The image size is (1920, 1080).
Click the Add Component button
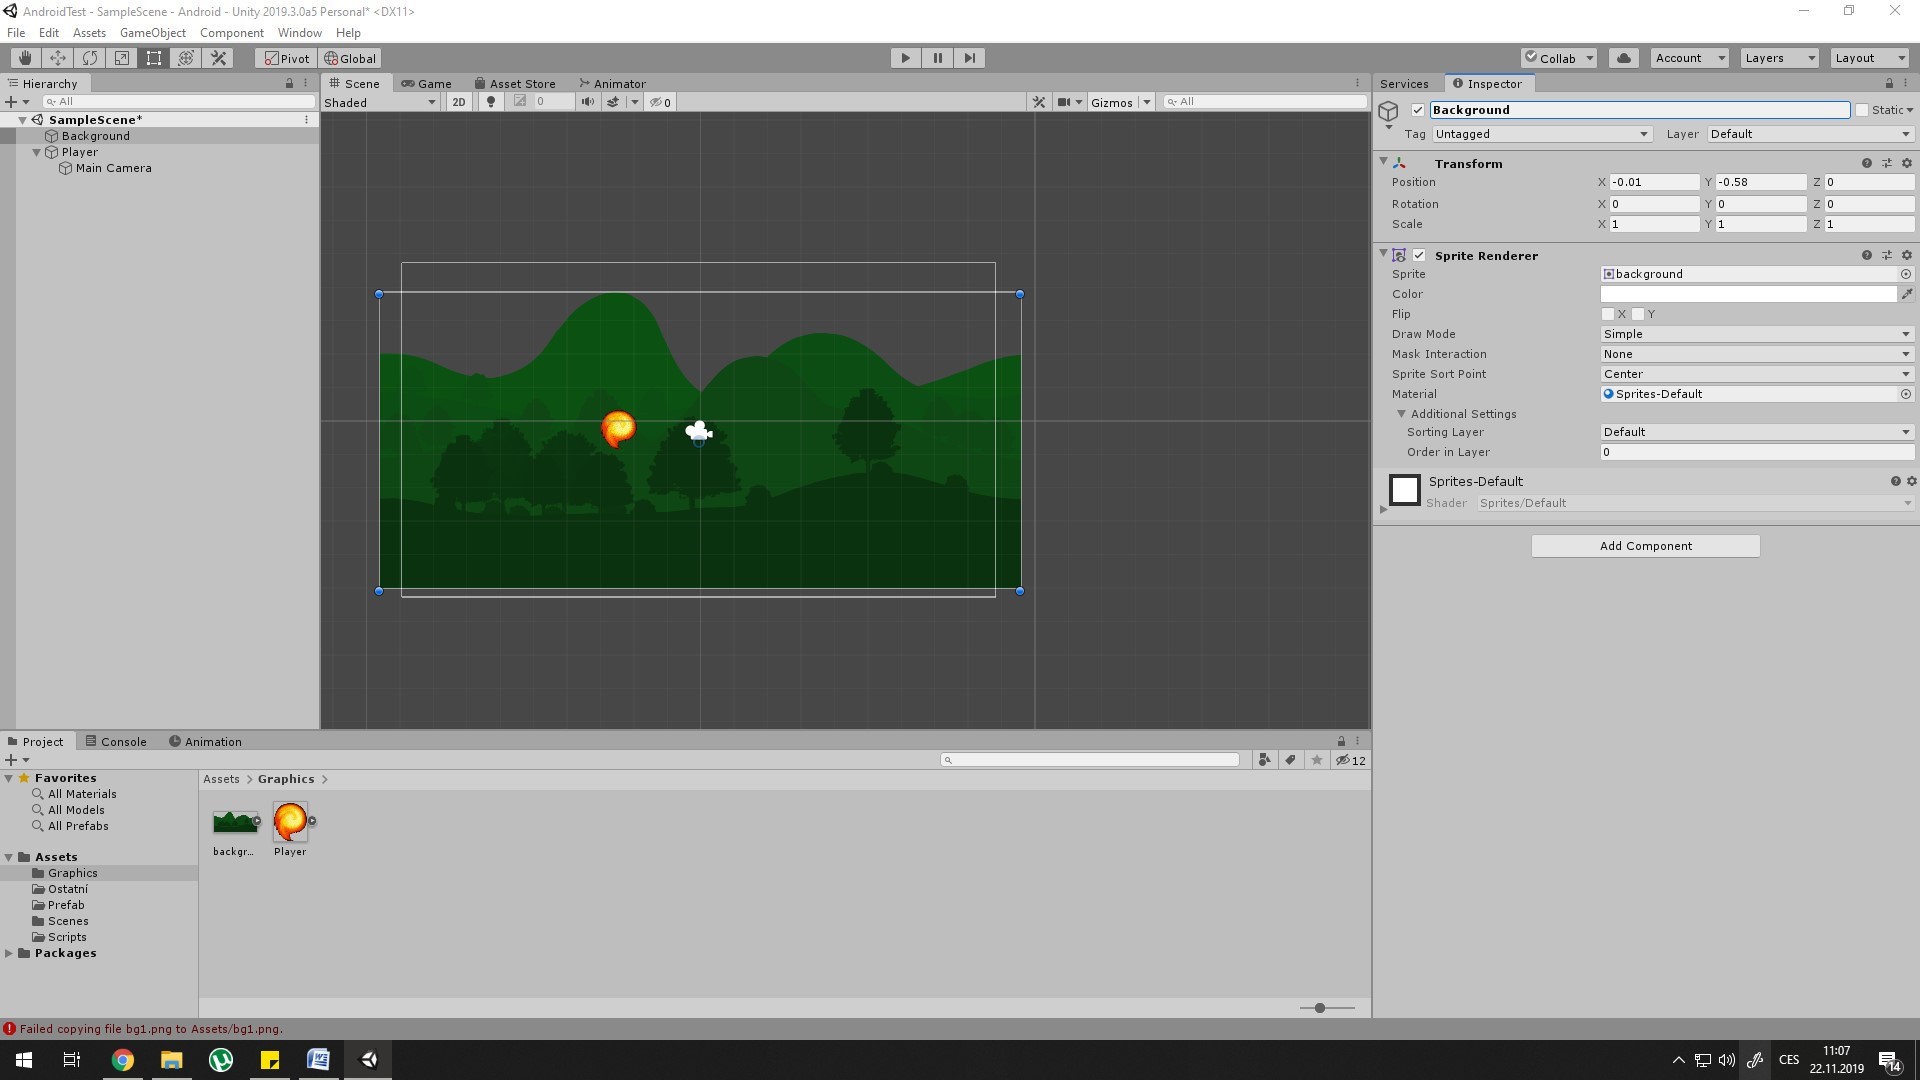tap(1645, 546)
